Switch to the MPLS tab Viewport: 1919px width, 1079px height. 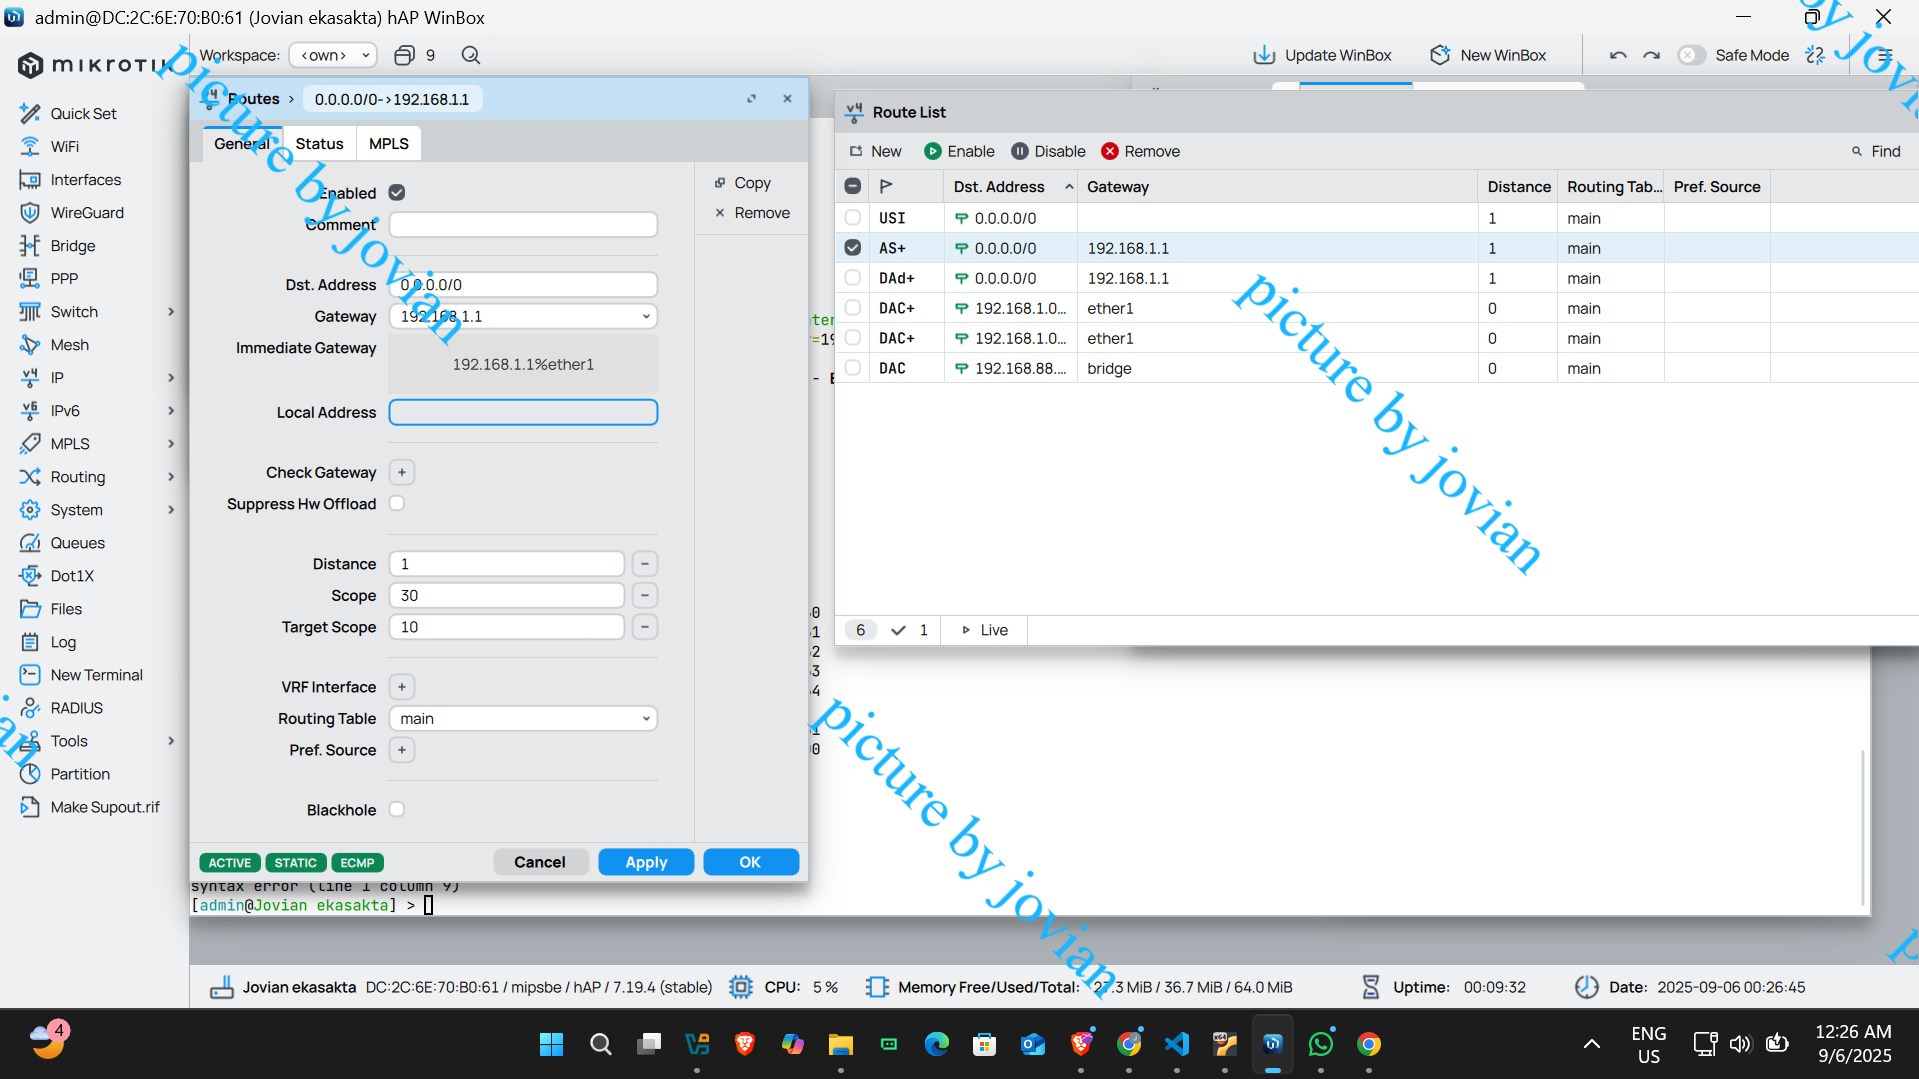tap(389, 144)
